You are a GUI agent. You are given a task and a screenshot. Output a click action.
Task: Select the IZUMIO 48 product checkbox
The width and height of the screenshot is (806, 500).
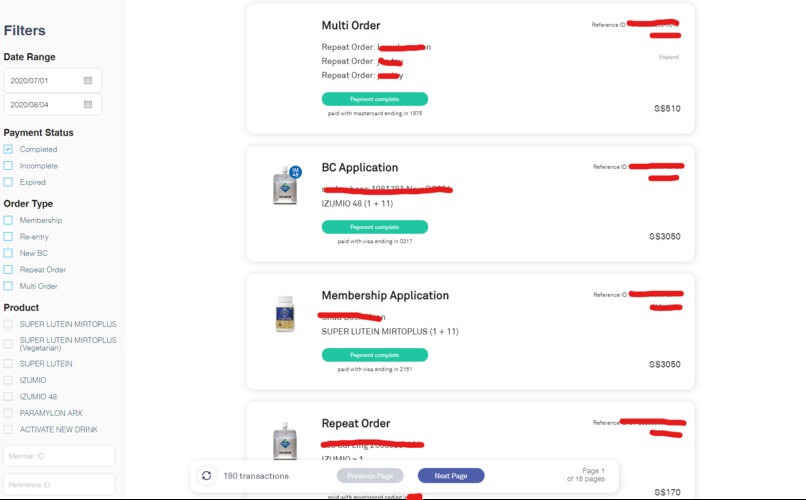tap(8, 396)
